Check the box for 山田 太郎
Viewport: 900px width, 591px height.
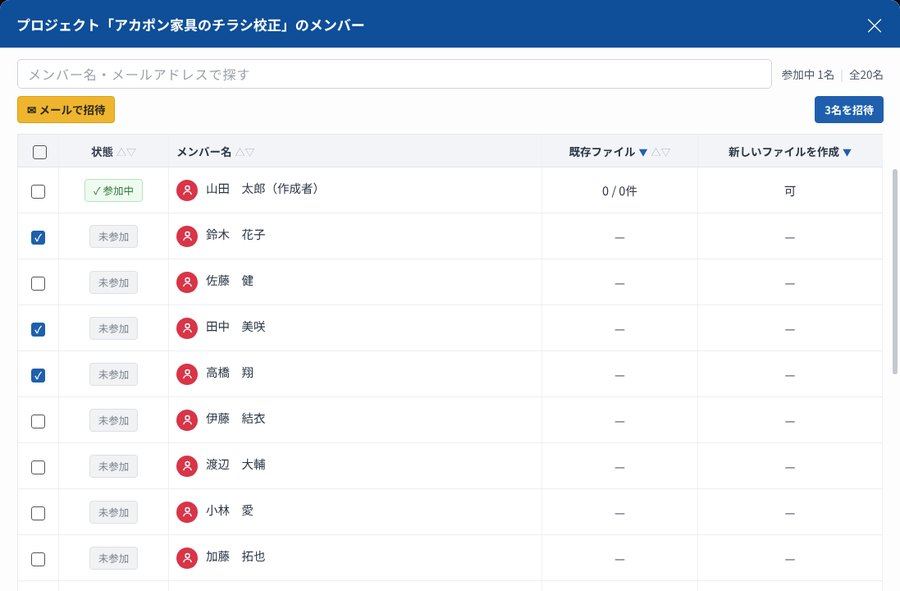38,191
